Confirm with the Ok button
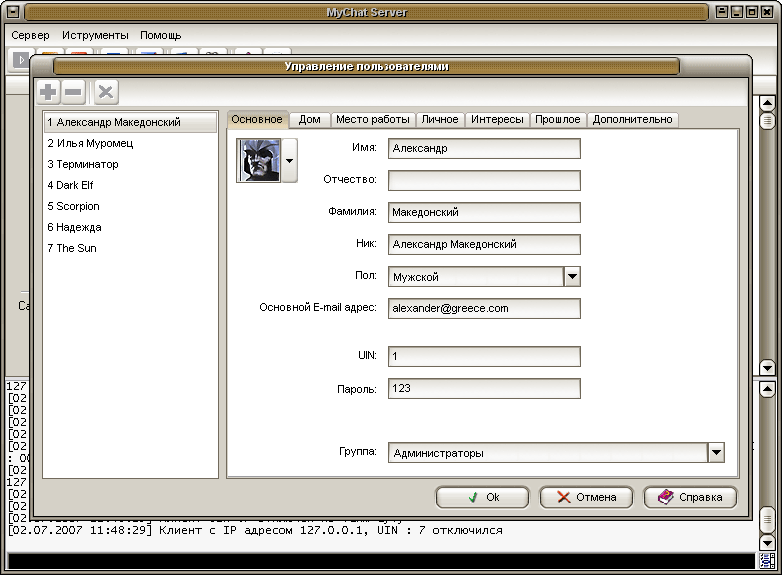Image resolution: width=782 pixels, height=575 pixels. [482, 497]
